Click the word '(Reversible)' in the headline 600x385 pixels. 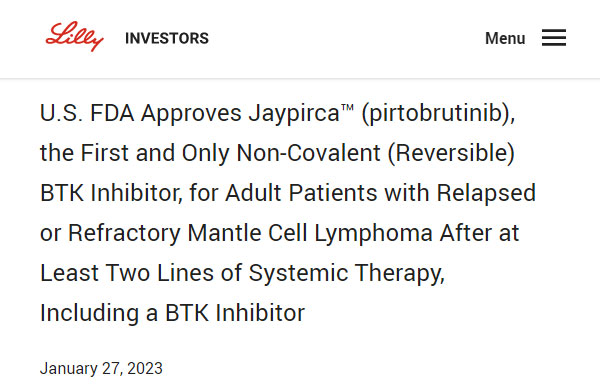(451, 154)
